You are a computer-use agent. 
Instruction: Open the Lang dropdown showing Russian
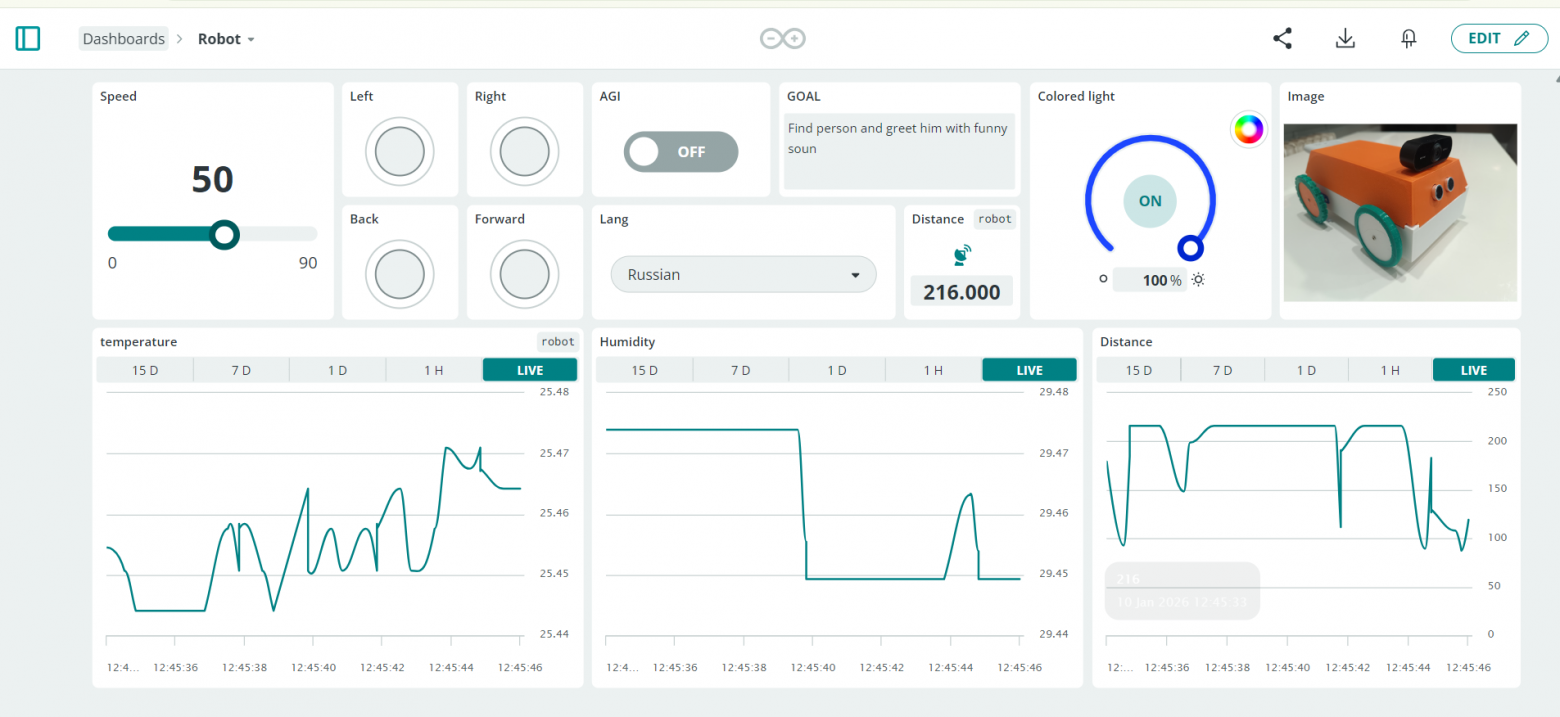(743, 275)
